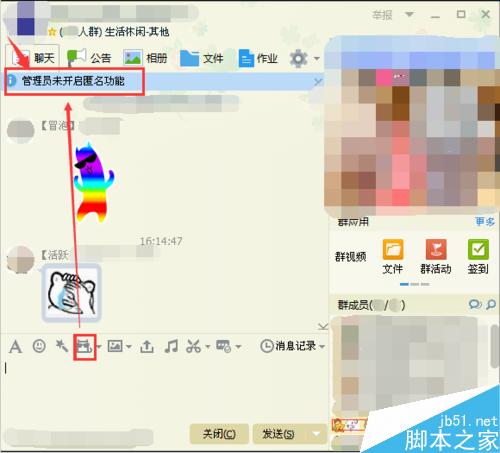
Task: Expand dropdown next to anonymous chat icon
Action: (99, 347)
